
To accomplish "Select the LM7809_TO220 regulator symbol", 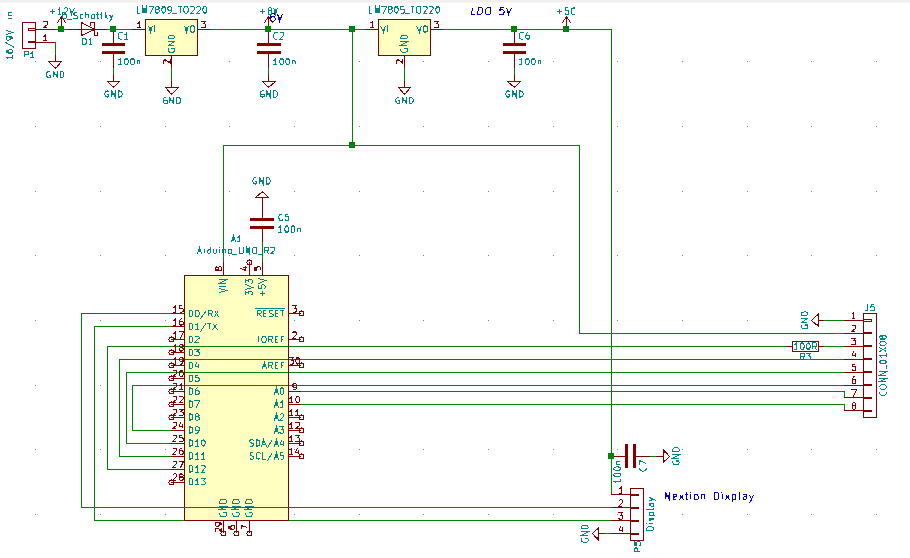I will pyautogui.click(x=171, y=38).
